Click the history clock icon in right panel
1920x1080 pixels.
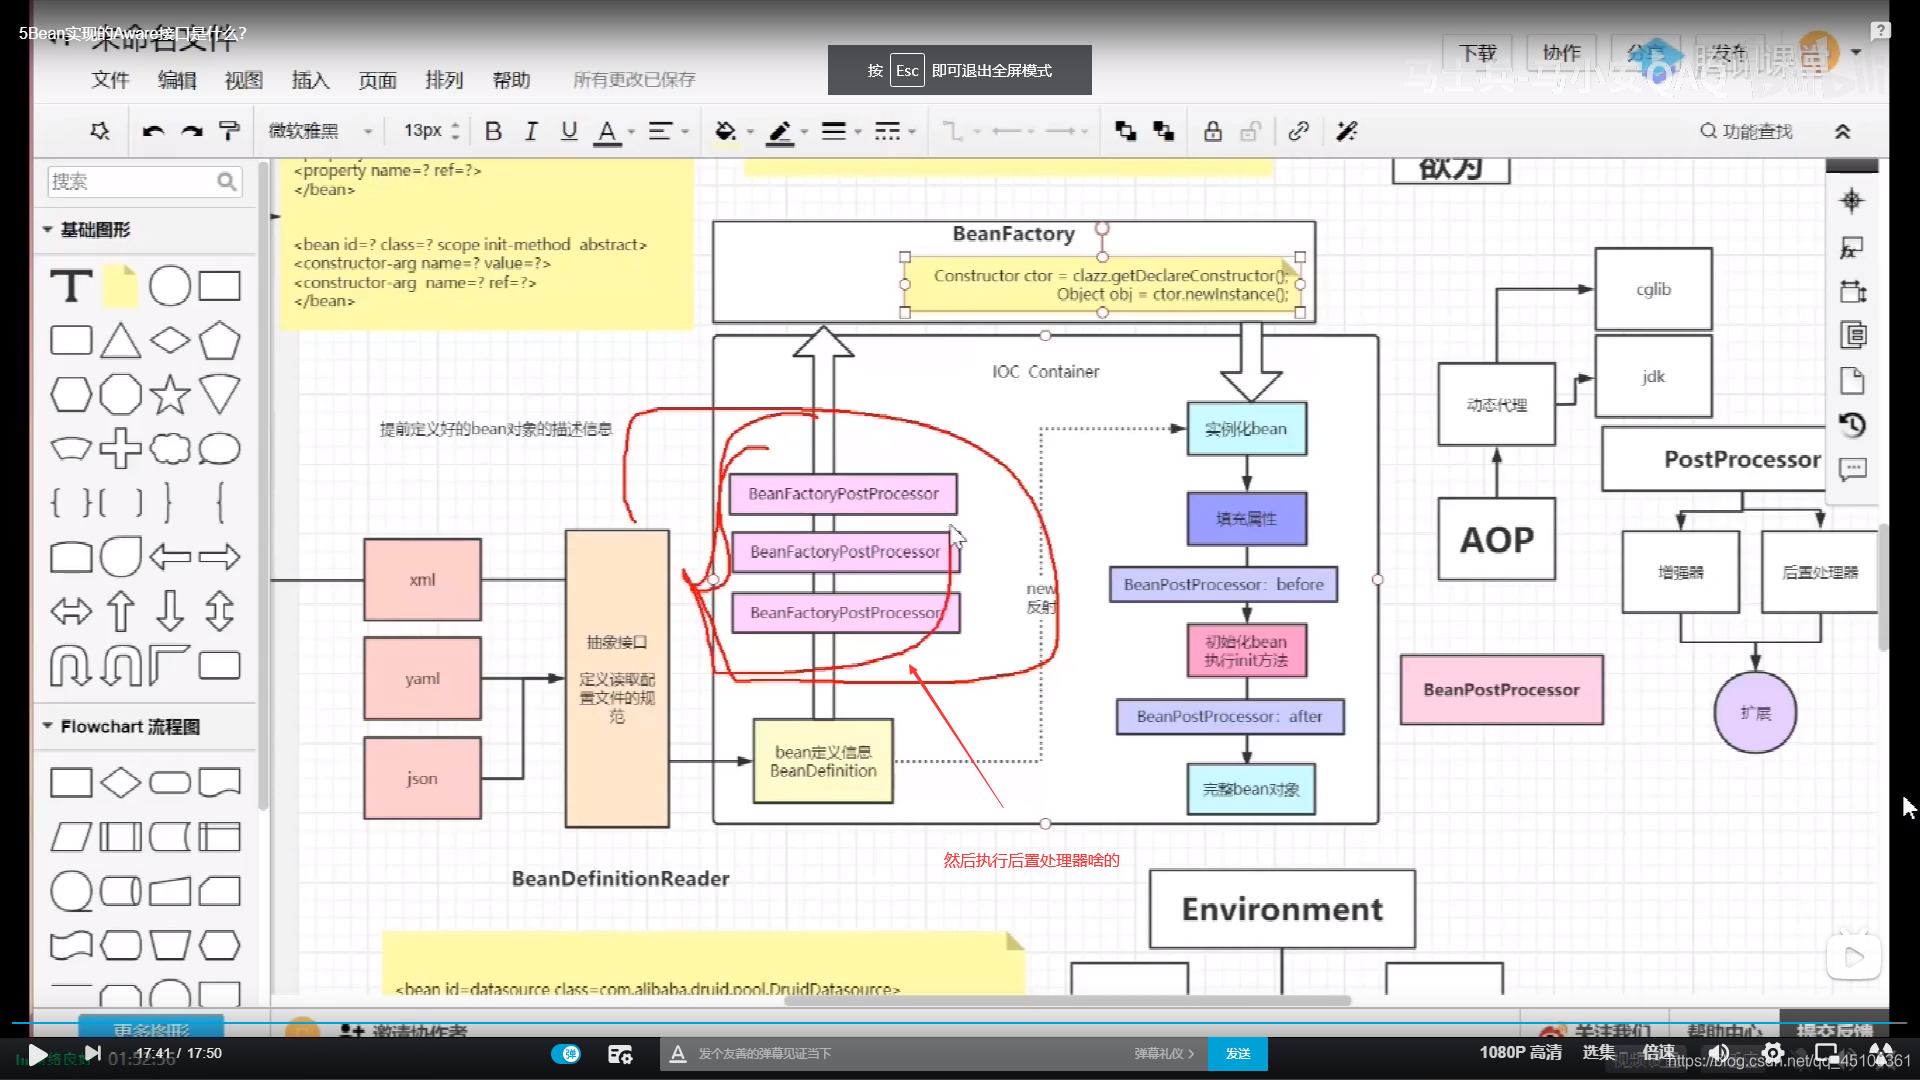coord(1852,425)
